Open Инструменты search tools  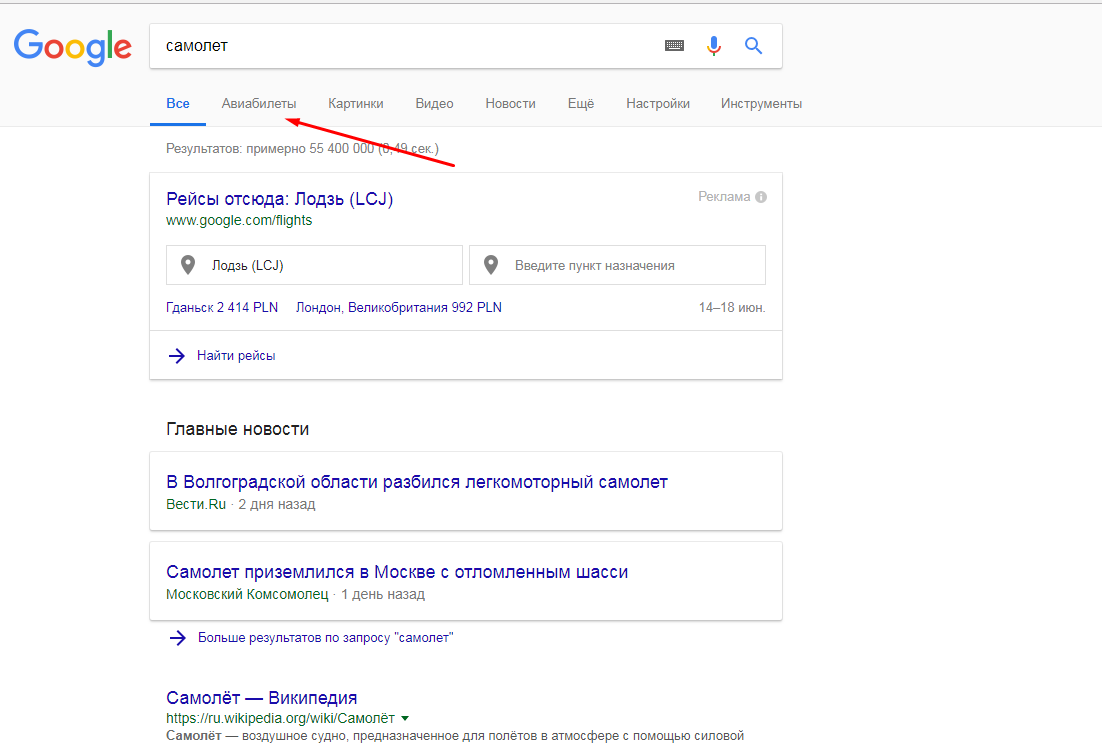point(761,103)
